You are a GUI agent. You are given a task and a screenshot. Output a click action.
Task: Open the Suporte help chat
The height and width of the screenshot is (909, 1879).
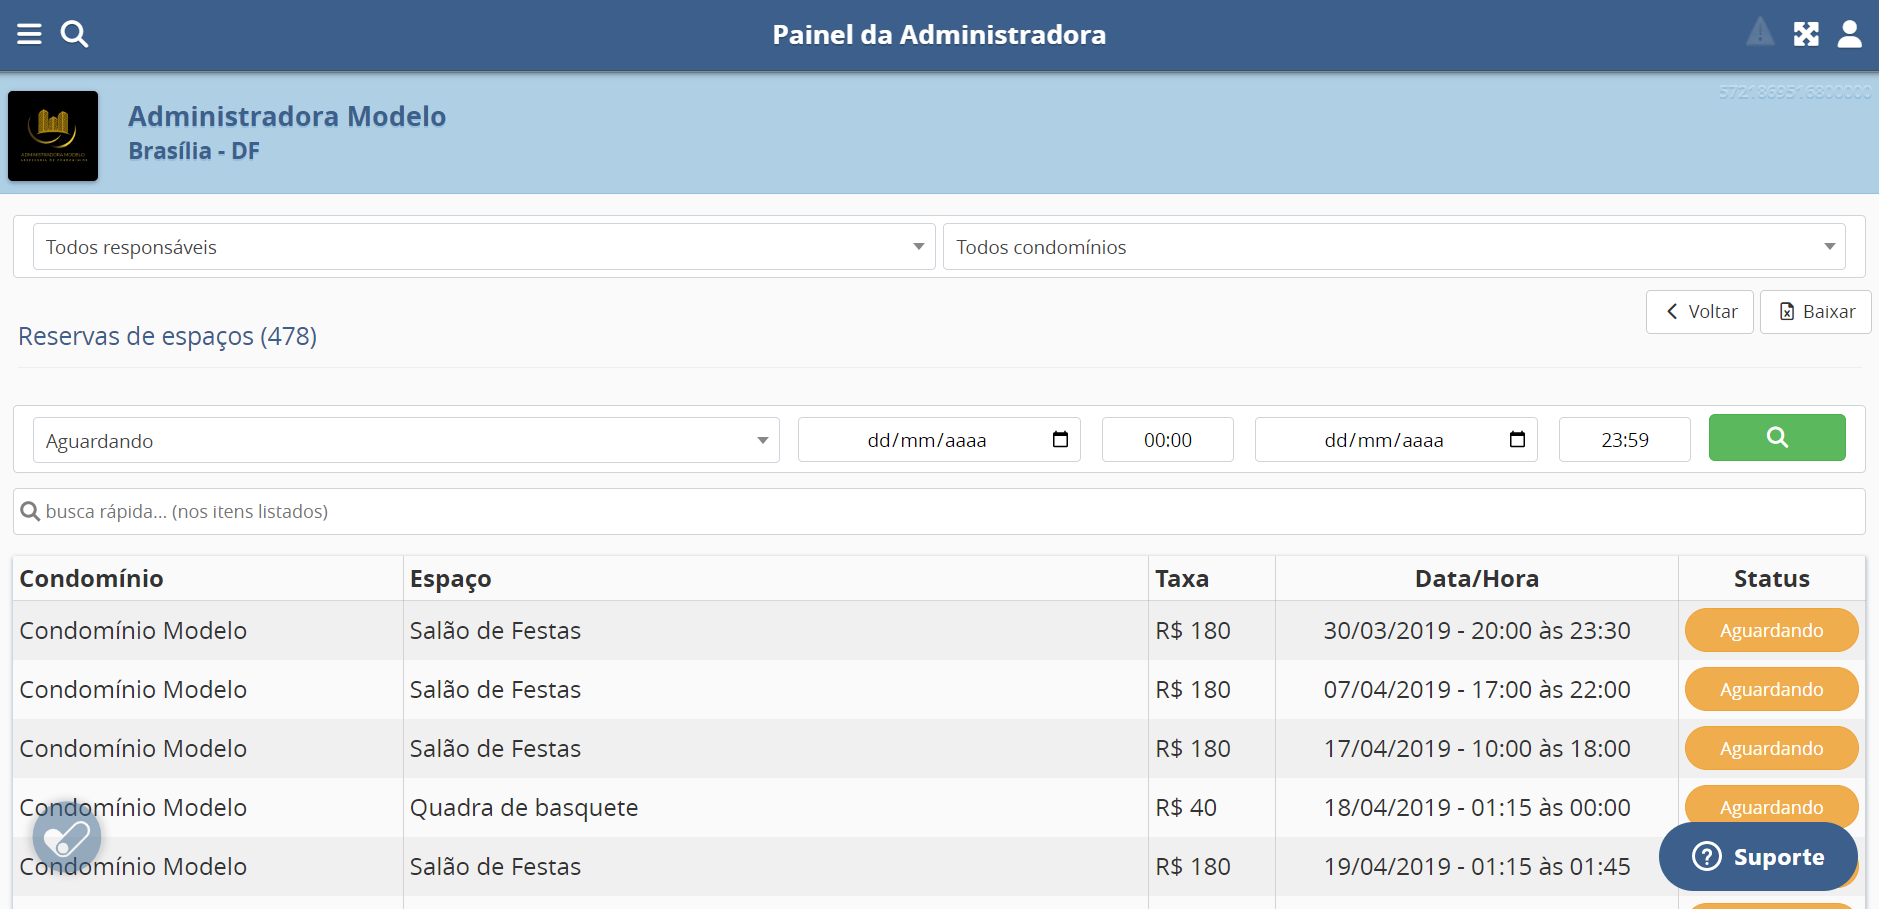click(1757, 857)
